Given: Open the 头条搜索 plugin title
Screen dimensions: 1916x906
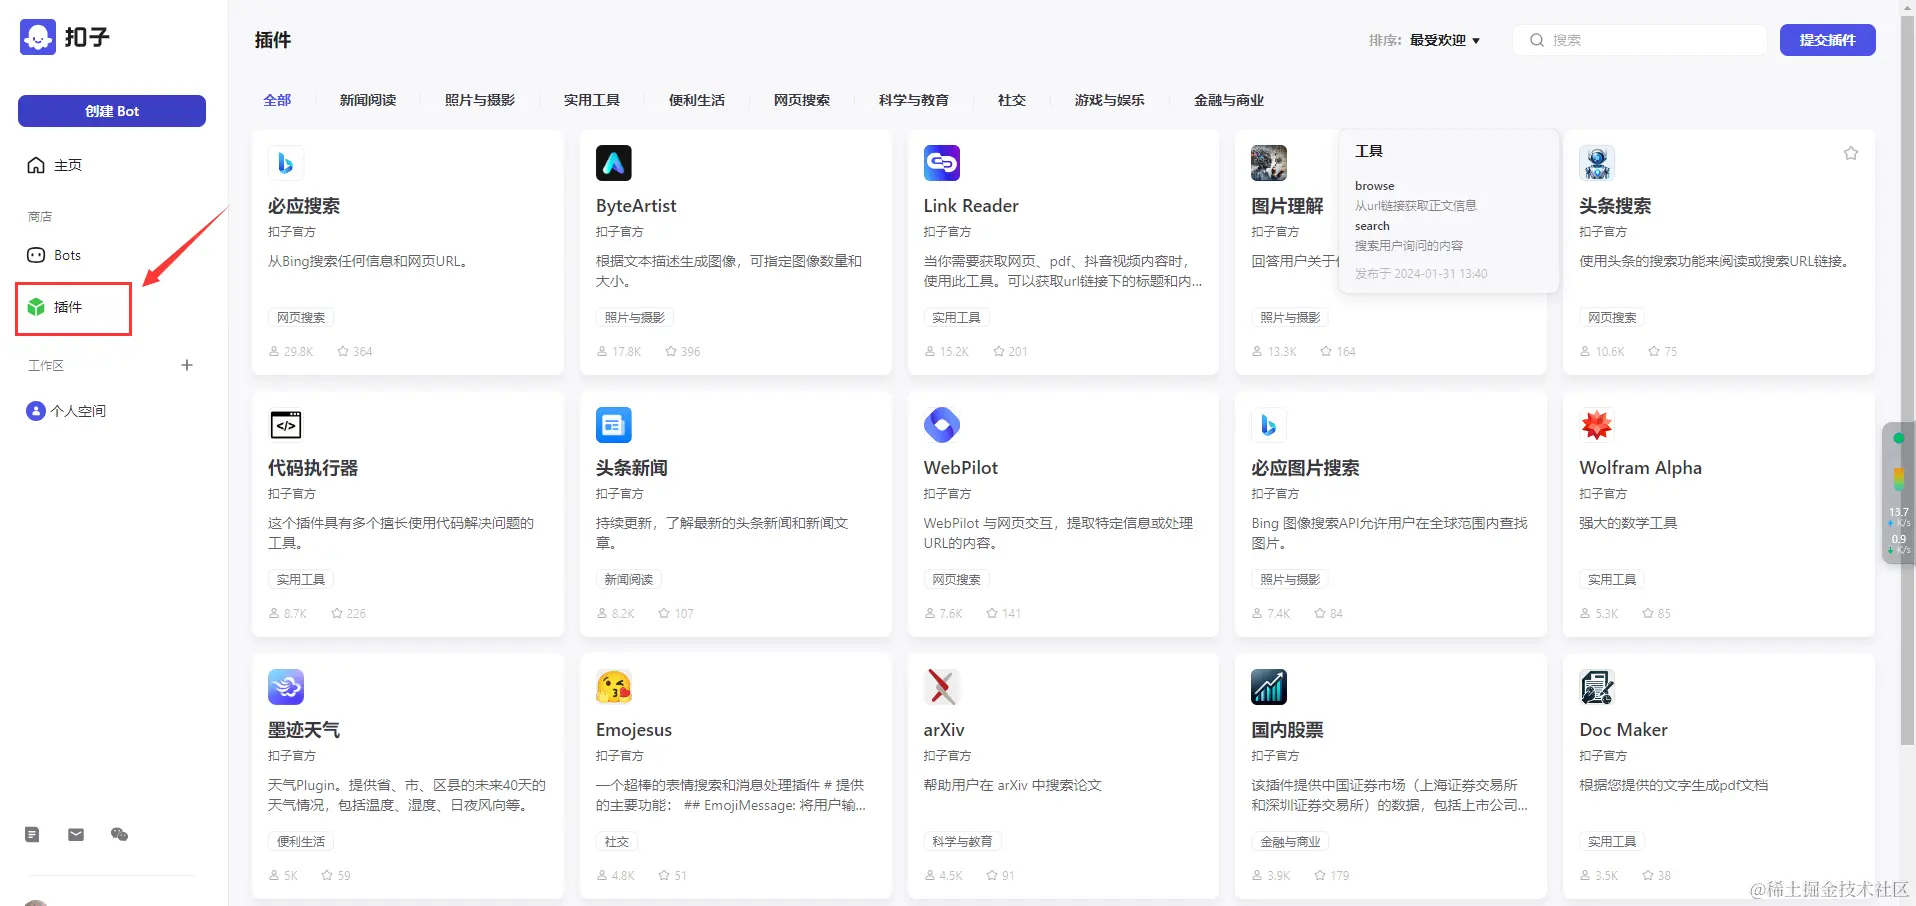Looking at the screenshot, I should click(1615, 206).
